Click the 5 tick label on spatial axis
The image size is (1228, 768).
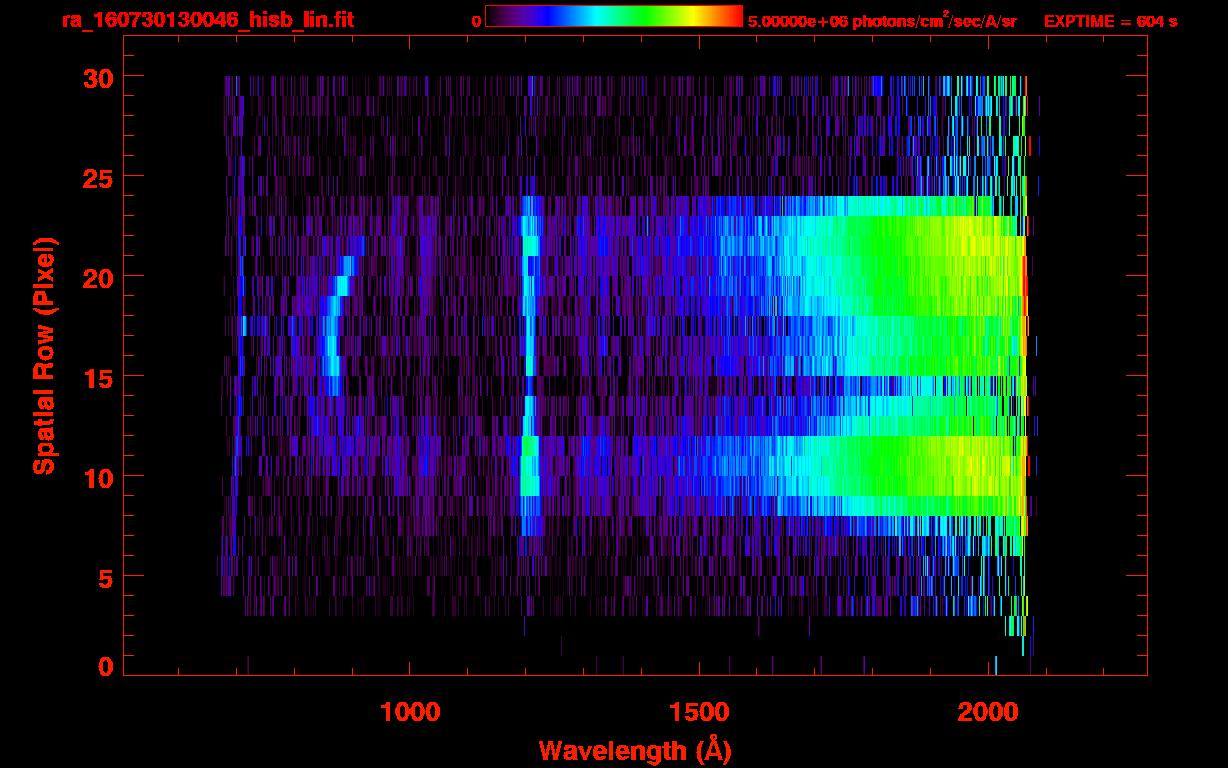pos(104,577)
